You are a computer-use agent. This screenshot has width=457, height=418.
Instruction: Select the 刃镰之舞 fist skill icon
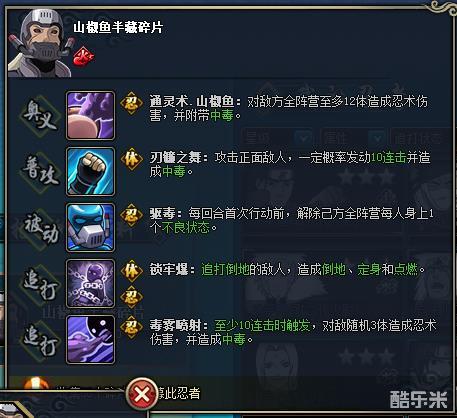(x=91, y=171)
